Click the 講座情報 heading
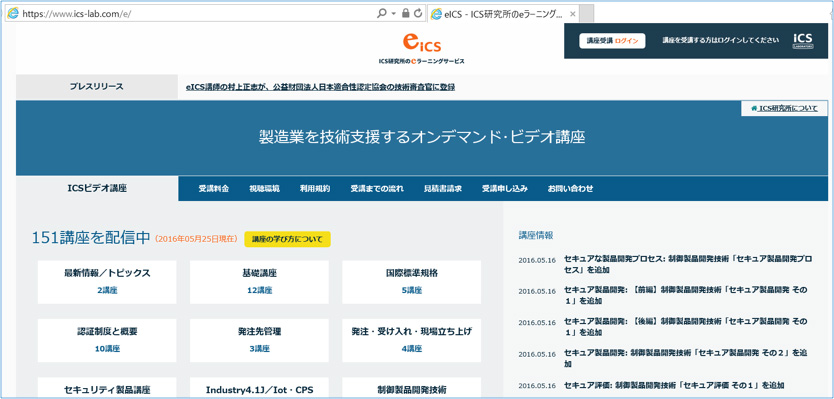The width and height of the screenshot is (834, 399). (x=536, y=235)
